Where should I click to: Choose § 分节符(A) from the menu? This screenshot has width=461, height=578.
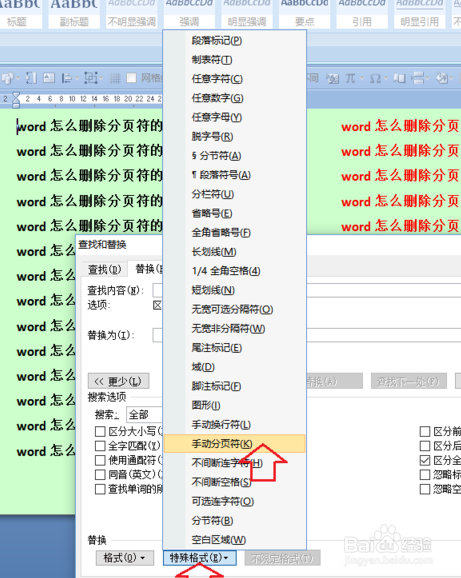click(x=235, y=156)
